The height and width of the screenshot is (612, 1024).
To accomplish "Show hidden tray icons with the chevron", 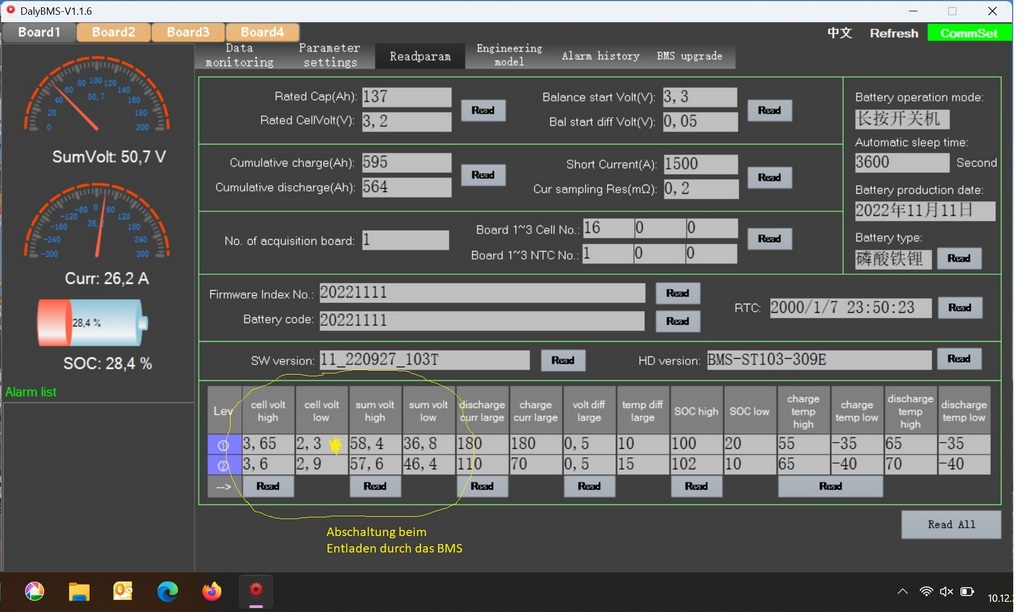I will 903,592.
